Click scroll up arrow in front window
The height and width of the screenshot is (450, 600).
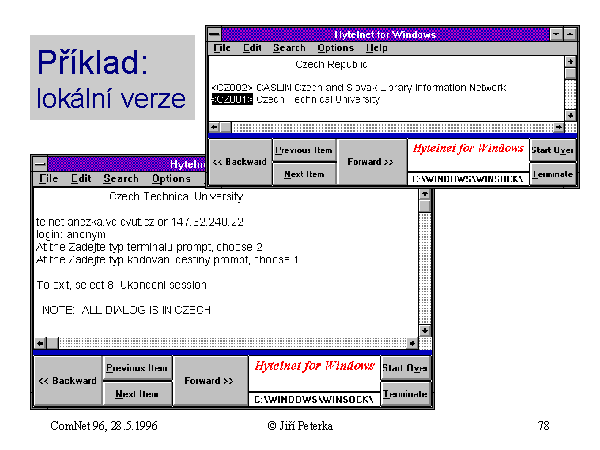click(571, 62)
